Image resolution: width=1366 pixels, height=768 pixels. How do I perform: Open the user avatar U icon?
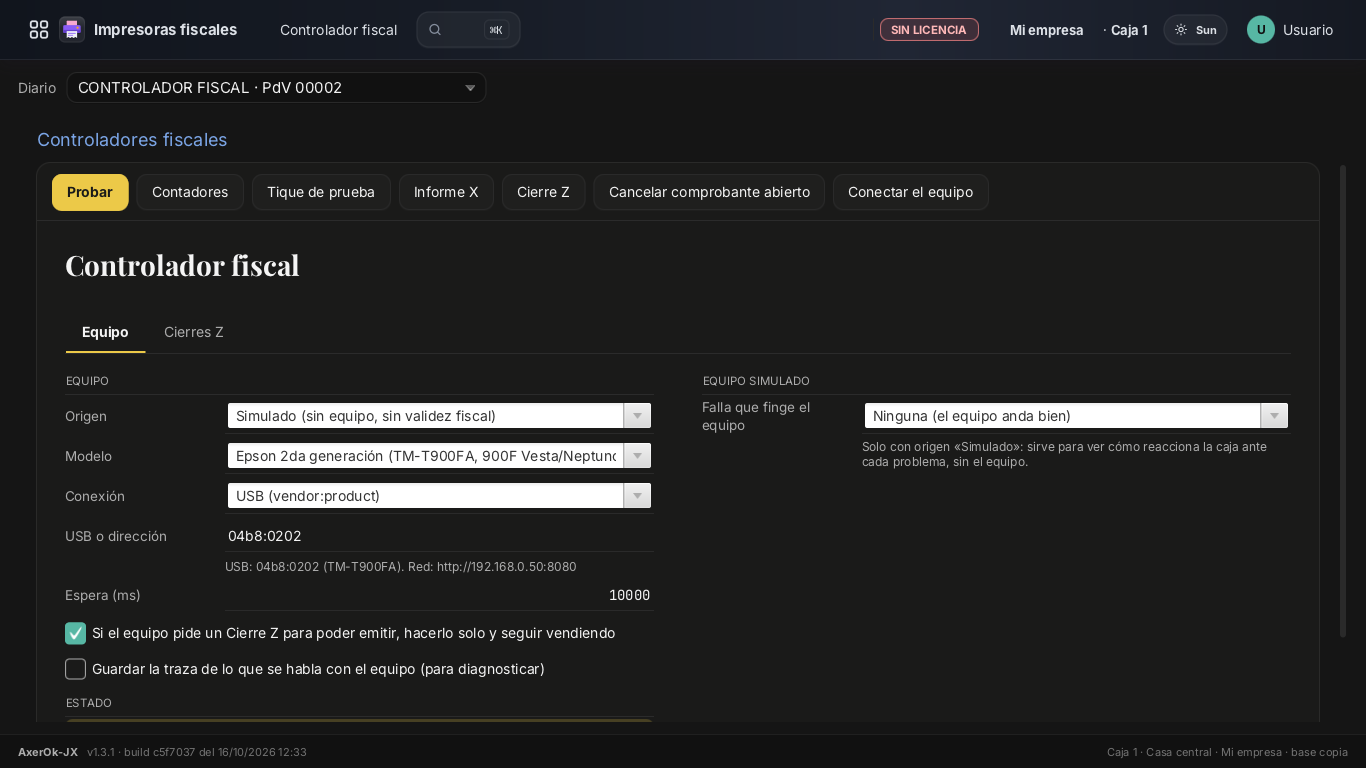pos(1261,30)
